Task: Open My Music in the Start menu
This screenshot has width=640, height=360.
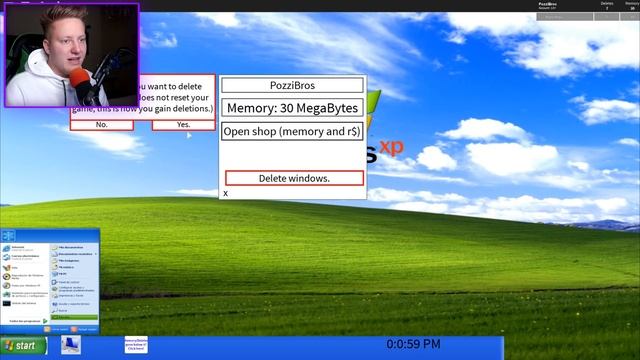Action: 64,267
